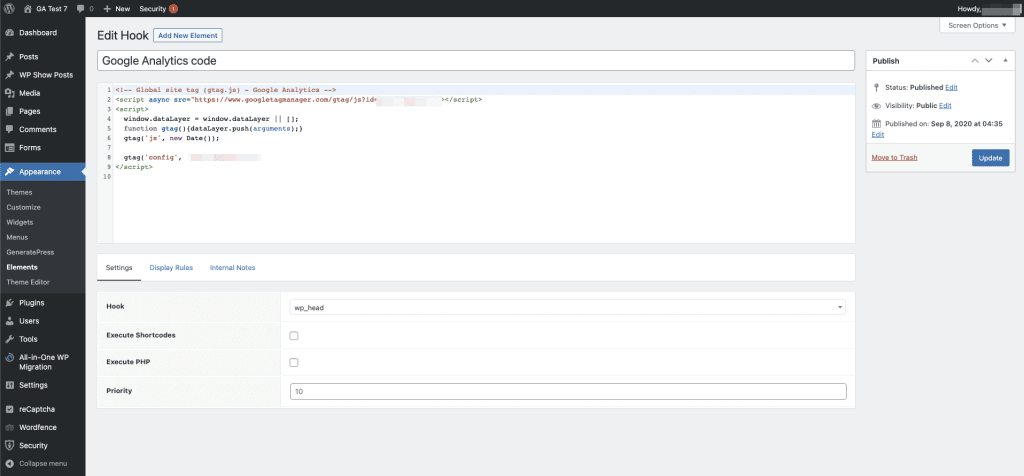Edit the Published status link

(952, 87)
